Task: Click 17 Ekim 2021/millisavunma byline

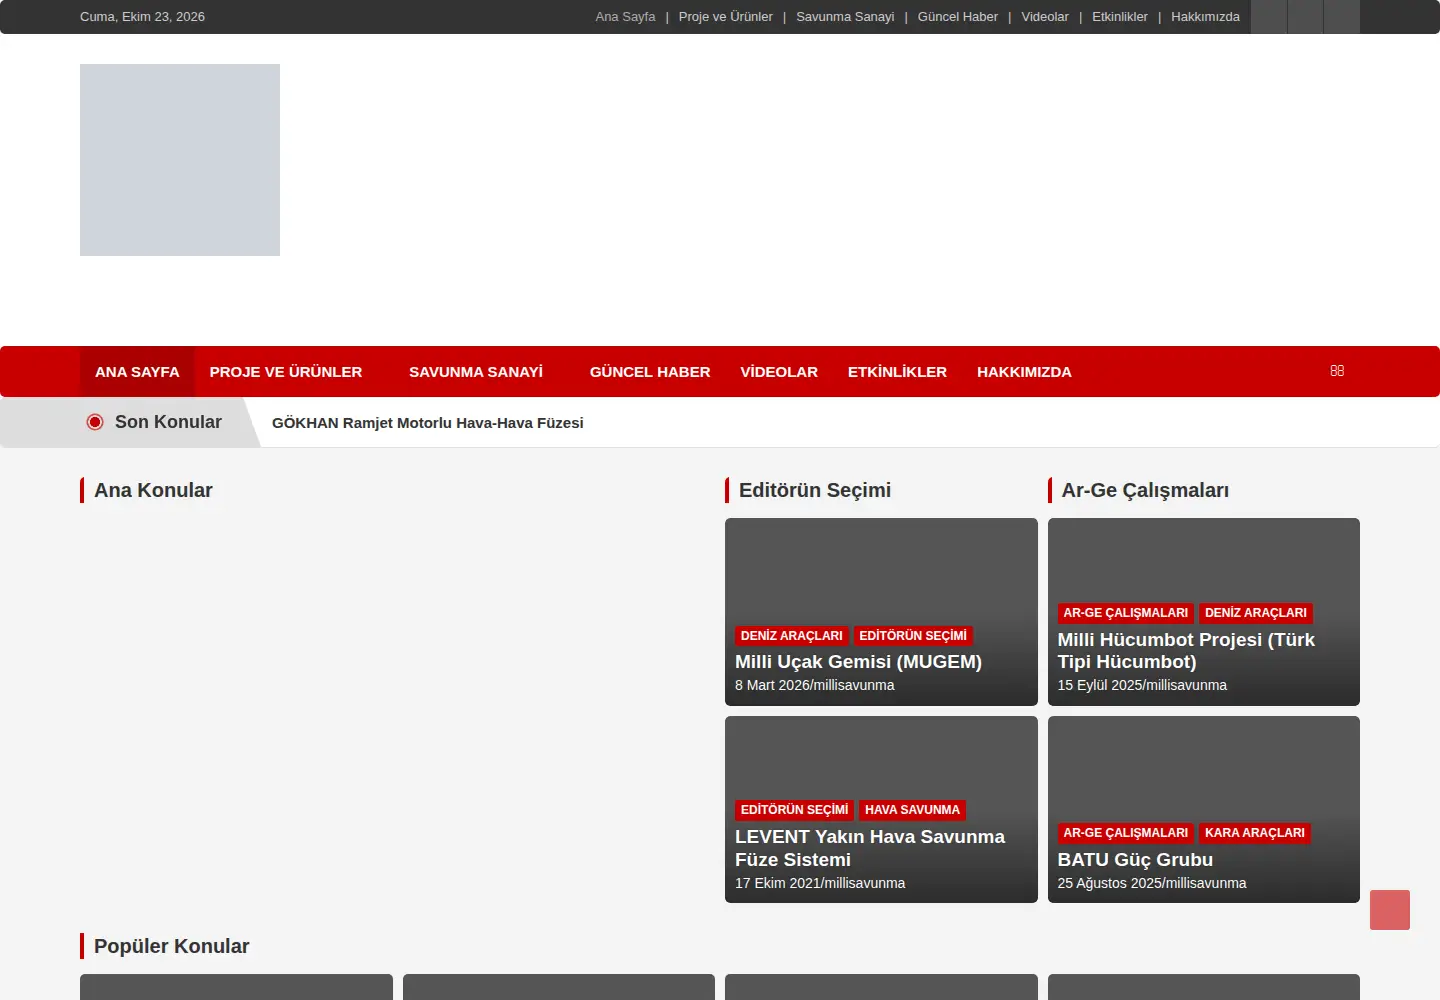Action: (x=820, y=883)
